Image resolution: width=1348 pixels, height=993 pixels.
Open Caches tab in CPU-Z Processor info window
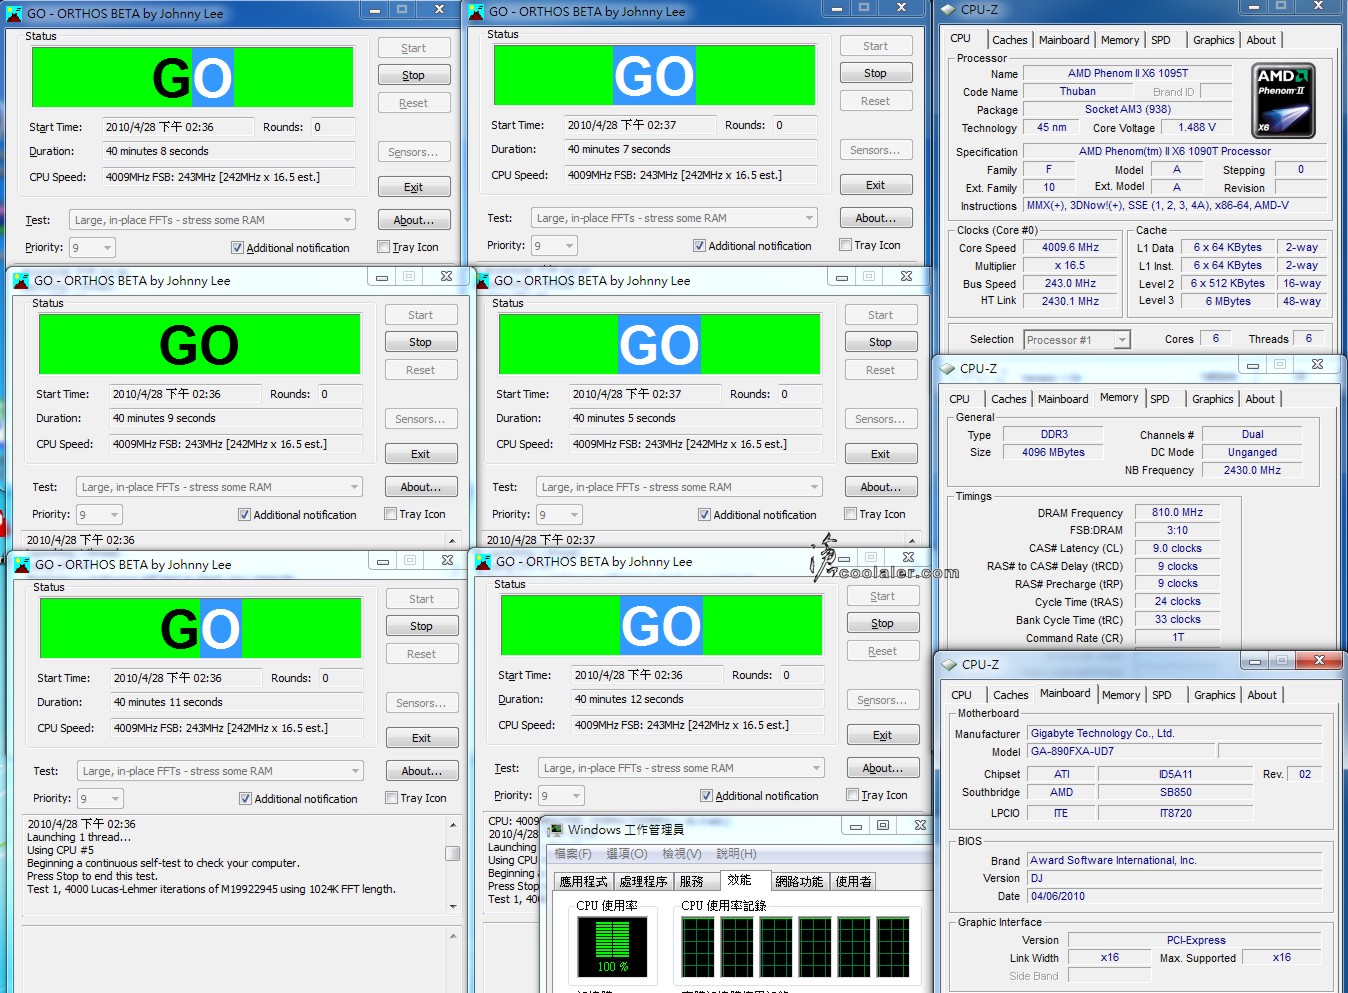click(1009, 40)
